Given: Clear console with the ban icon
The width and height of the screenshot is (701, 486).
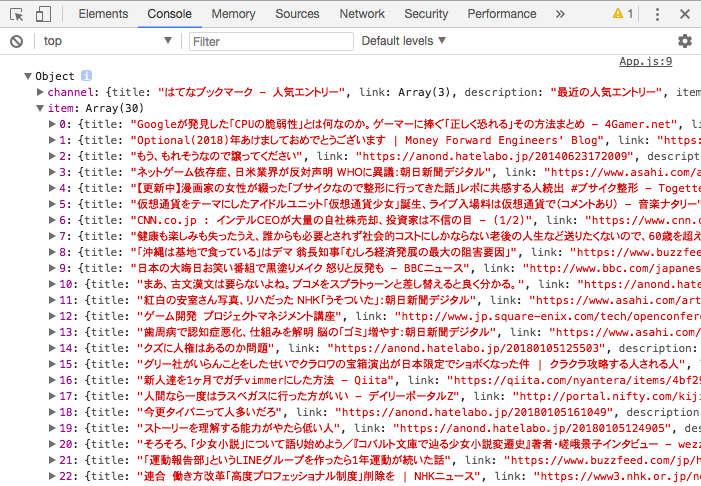Looking at the screenshot, I should click(17, 42).
